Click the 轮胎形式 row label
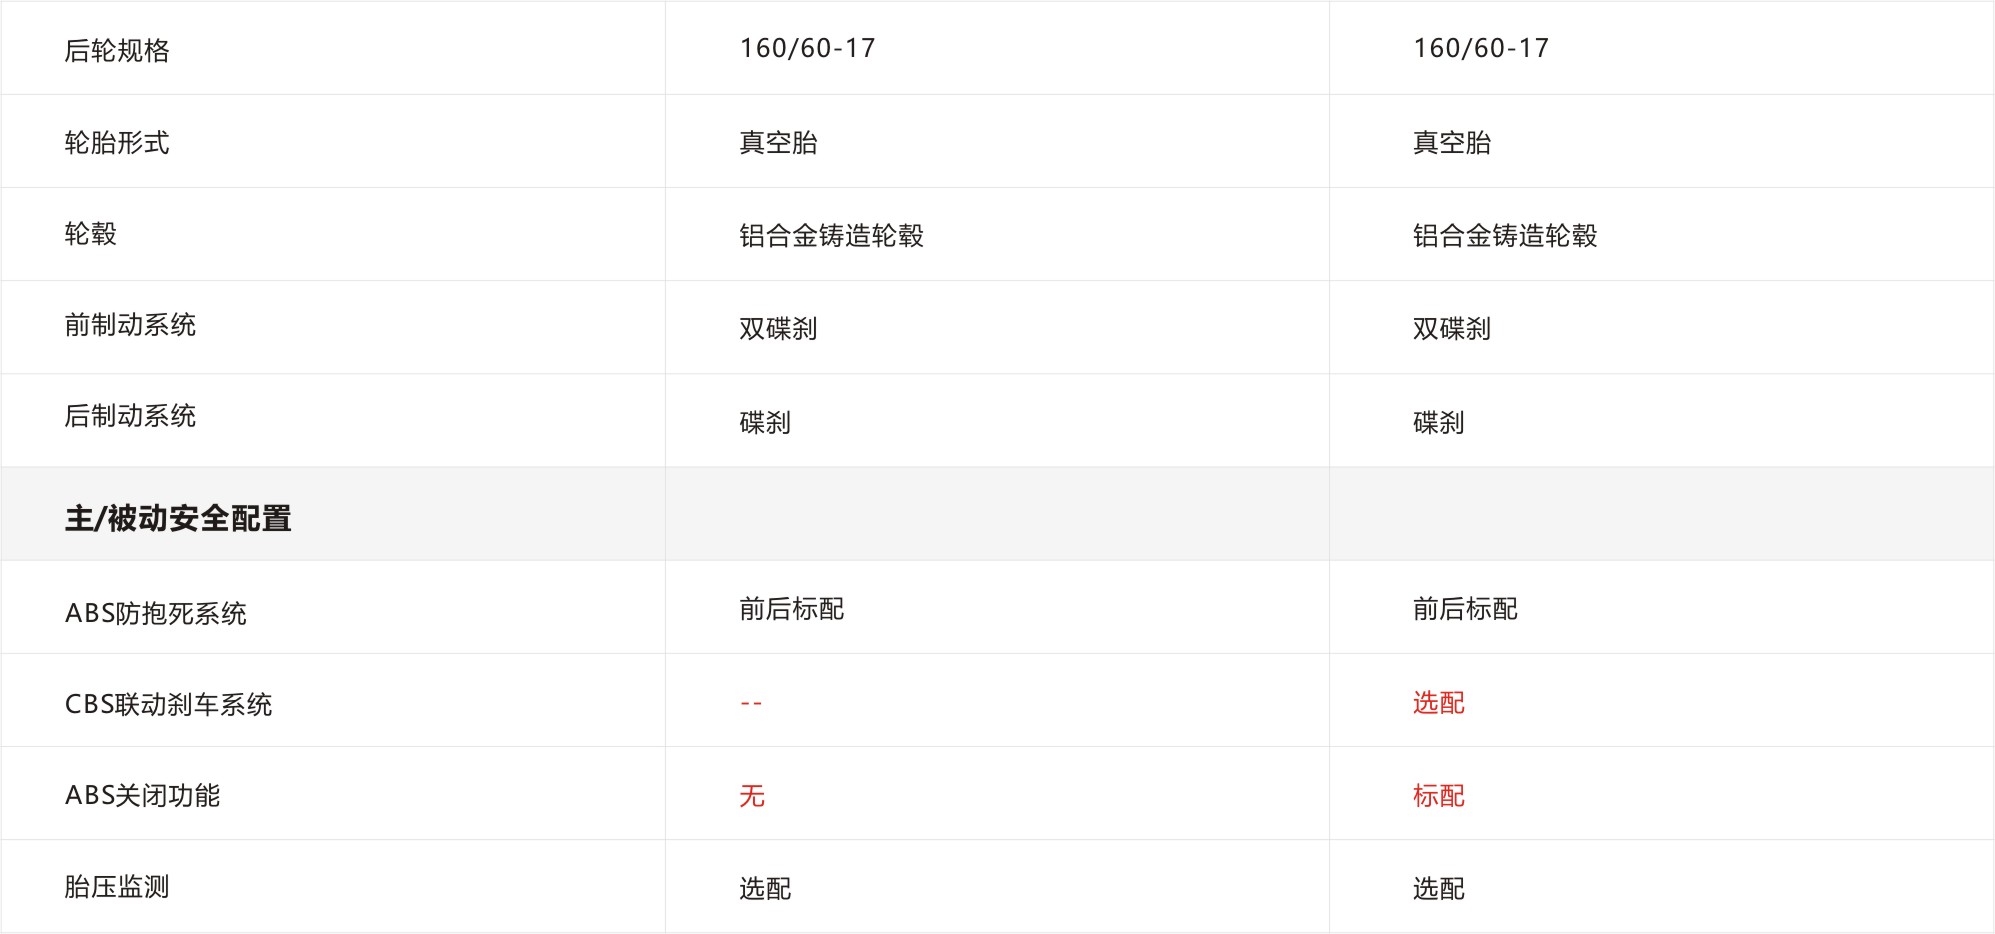 click(117, 143)
